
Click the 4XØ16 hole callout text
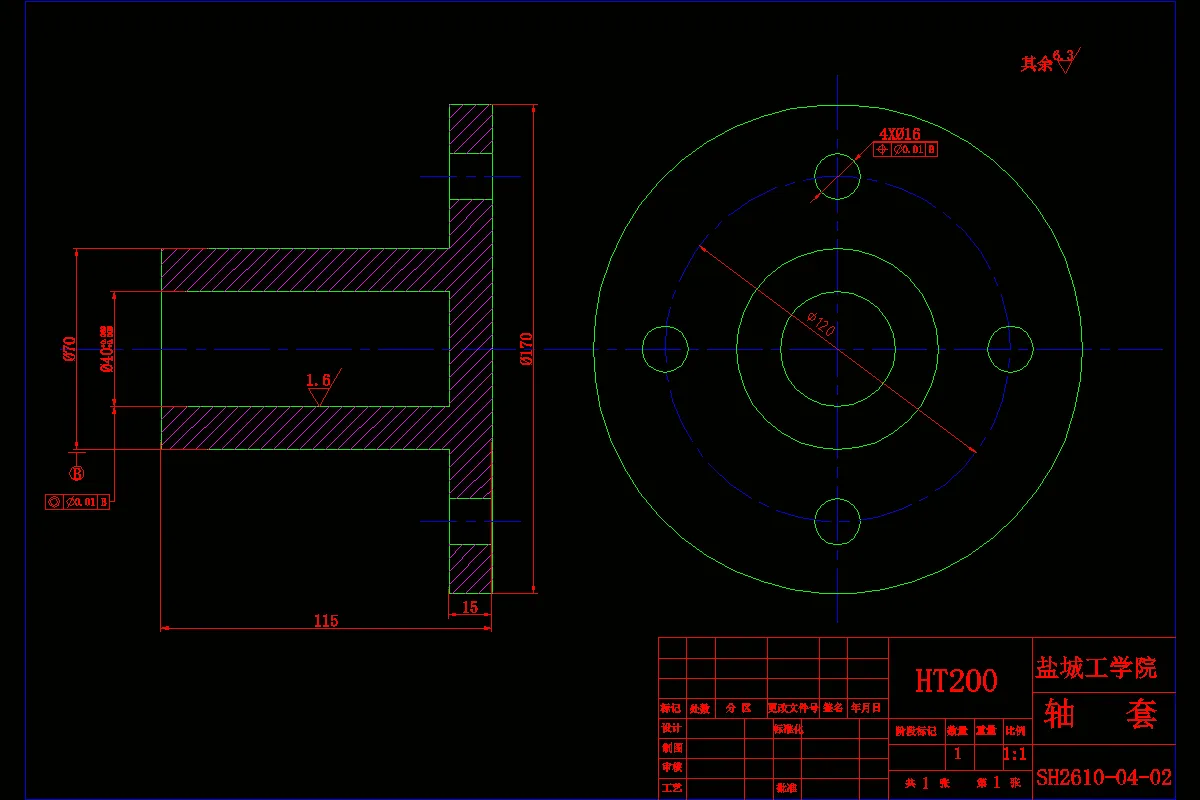point(899,133)
